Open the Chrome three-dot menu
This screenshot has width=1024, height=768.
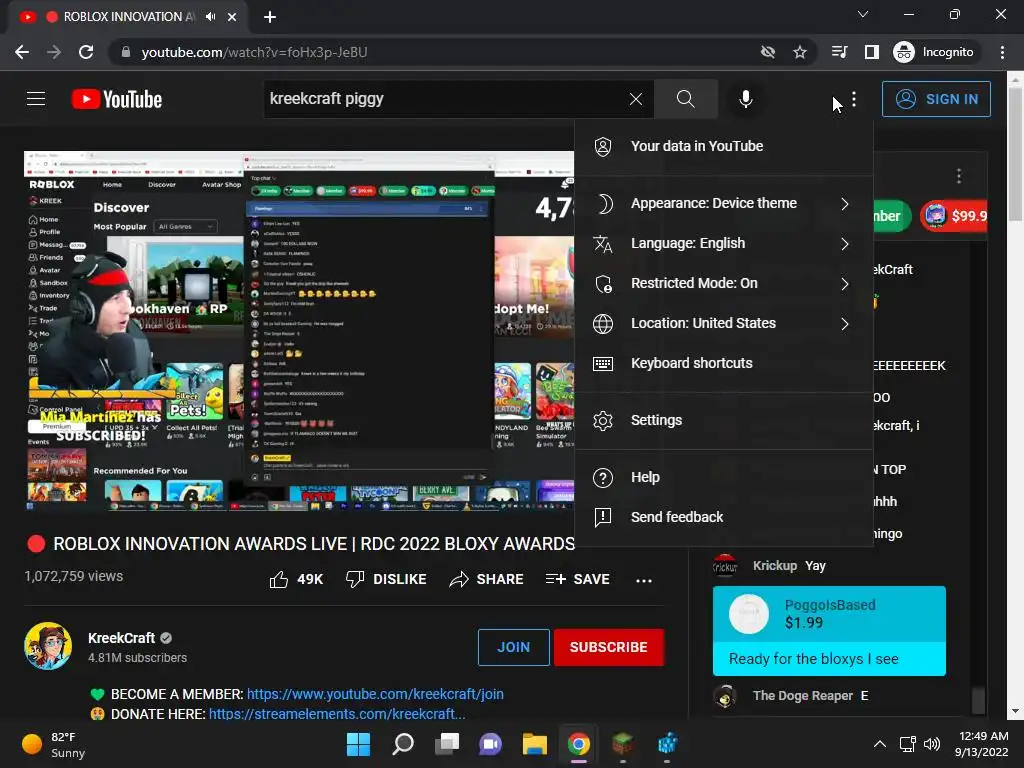1002,52
